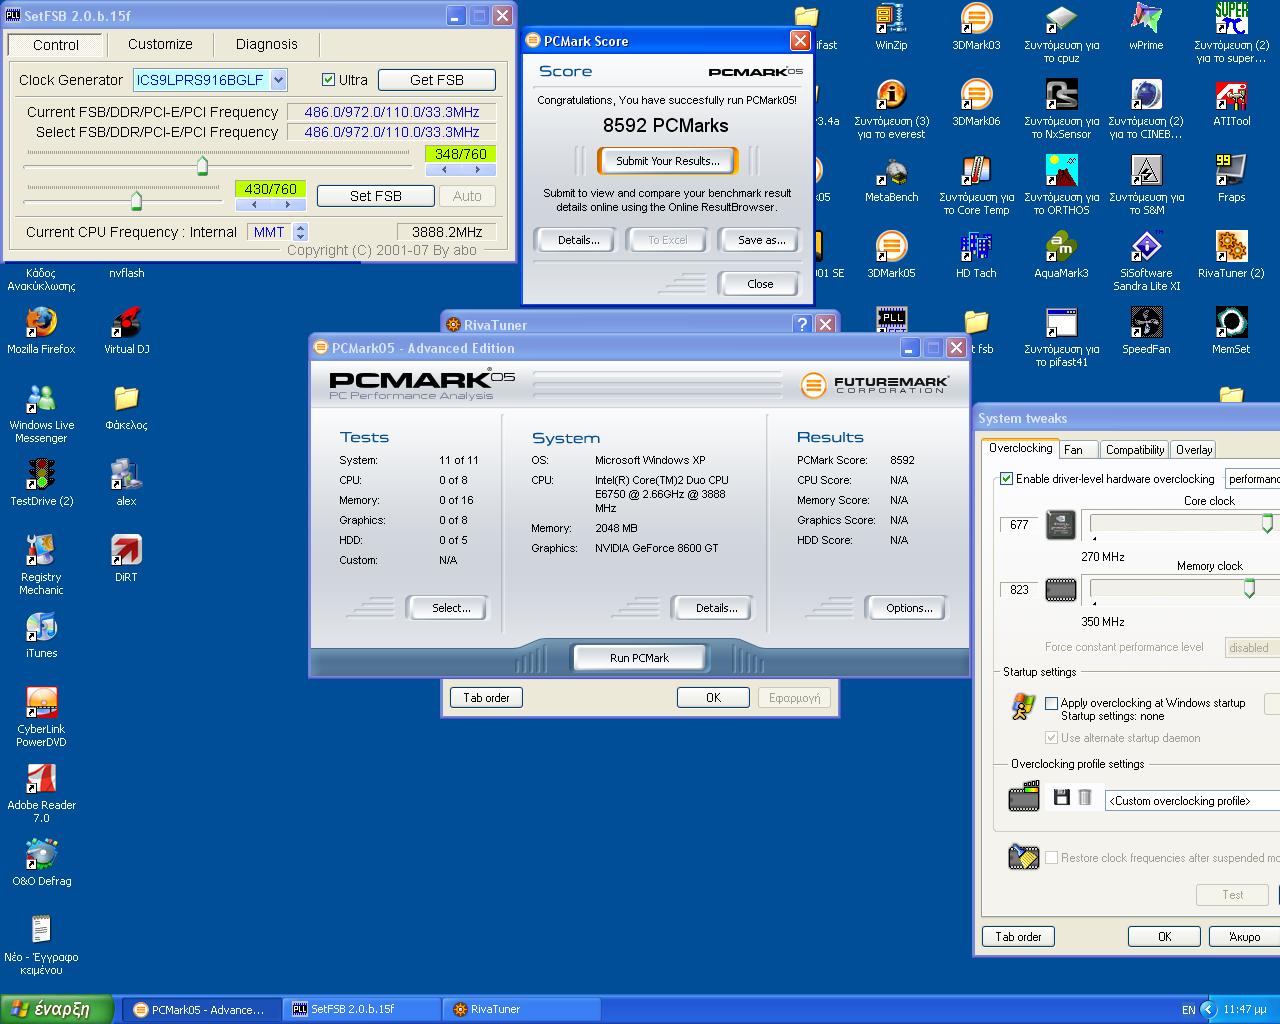
Task: Click Save as... in PCMark Score
Action: click(762, 240)
